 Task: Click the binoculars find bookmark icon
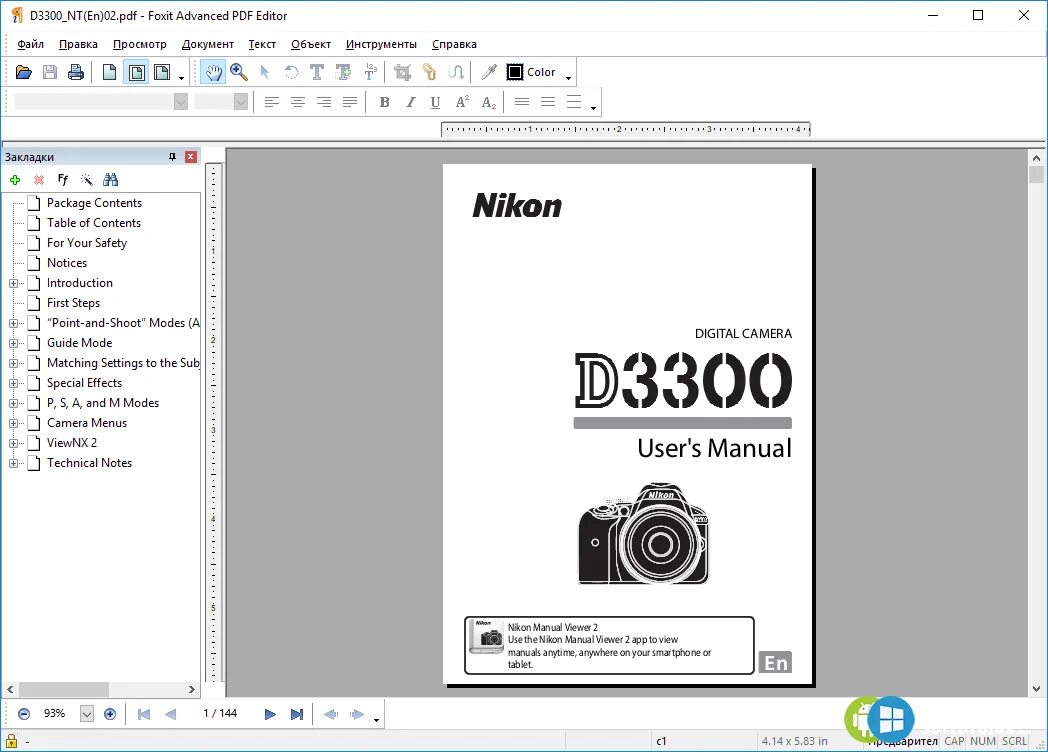[x=110, y=180]
